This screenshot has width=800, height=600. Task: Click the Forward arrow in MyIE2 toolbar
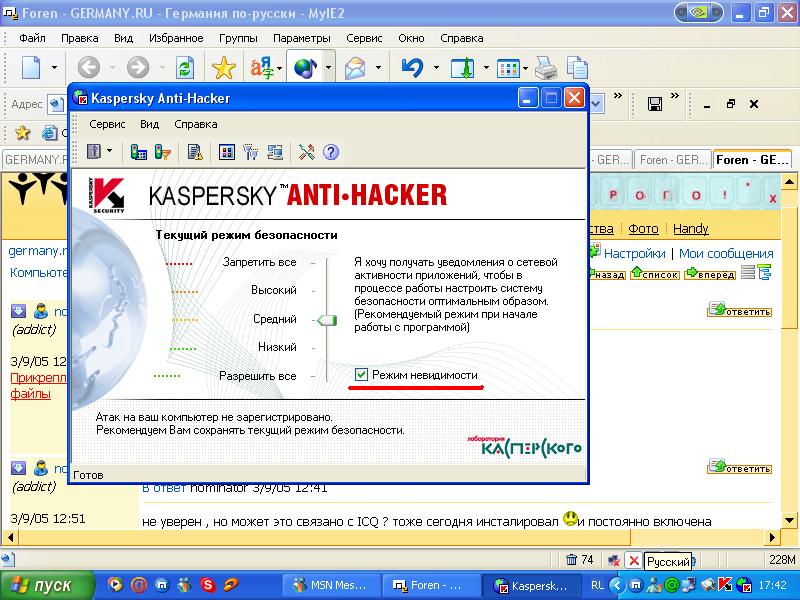(138, 67)
